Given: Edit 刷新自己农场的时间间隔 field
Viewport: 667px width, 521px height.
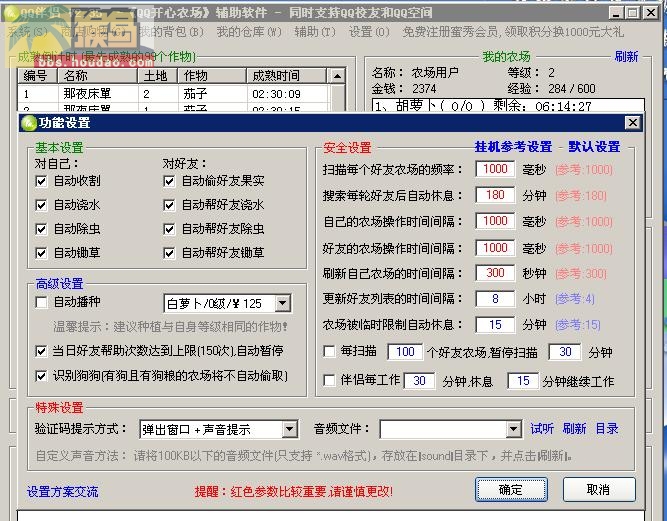Looking at the screenshot, I should coord(495,273).
